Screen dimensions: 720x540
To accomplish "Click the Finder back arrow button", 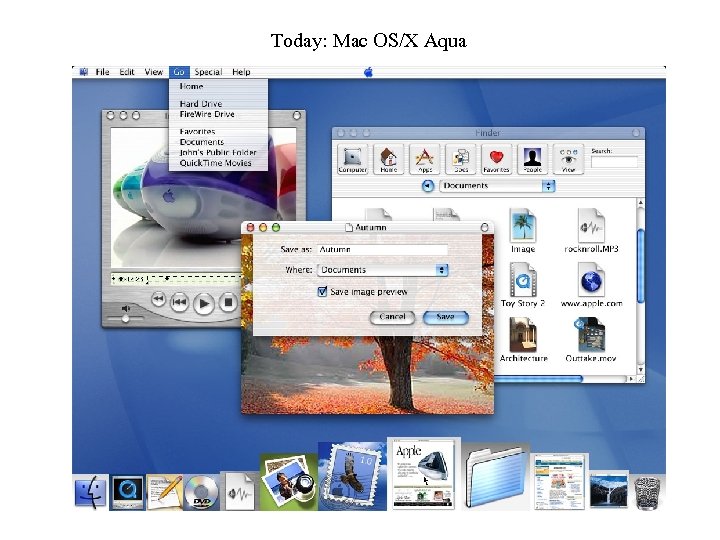I will click(428, 186).
